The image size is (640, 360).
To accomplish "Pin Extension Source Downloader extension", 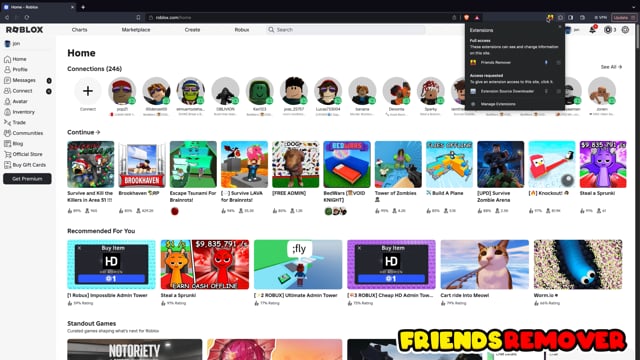I will point(546,91).
